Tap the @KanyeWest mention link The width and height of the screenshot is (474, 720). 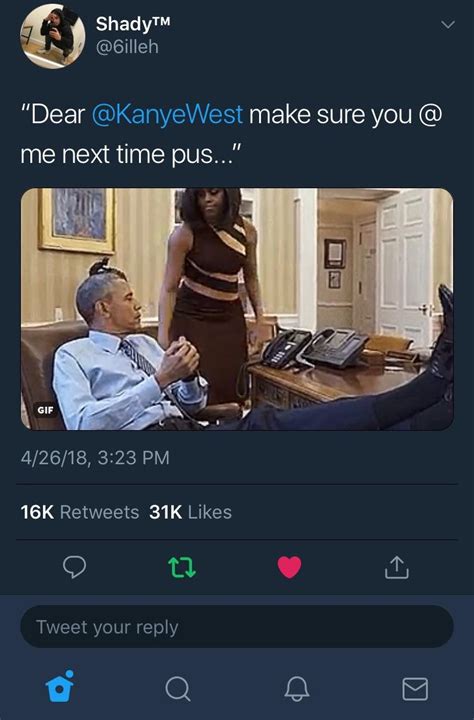[x=167, y=114]
